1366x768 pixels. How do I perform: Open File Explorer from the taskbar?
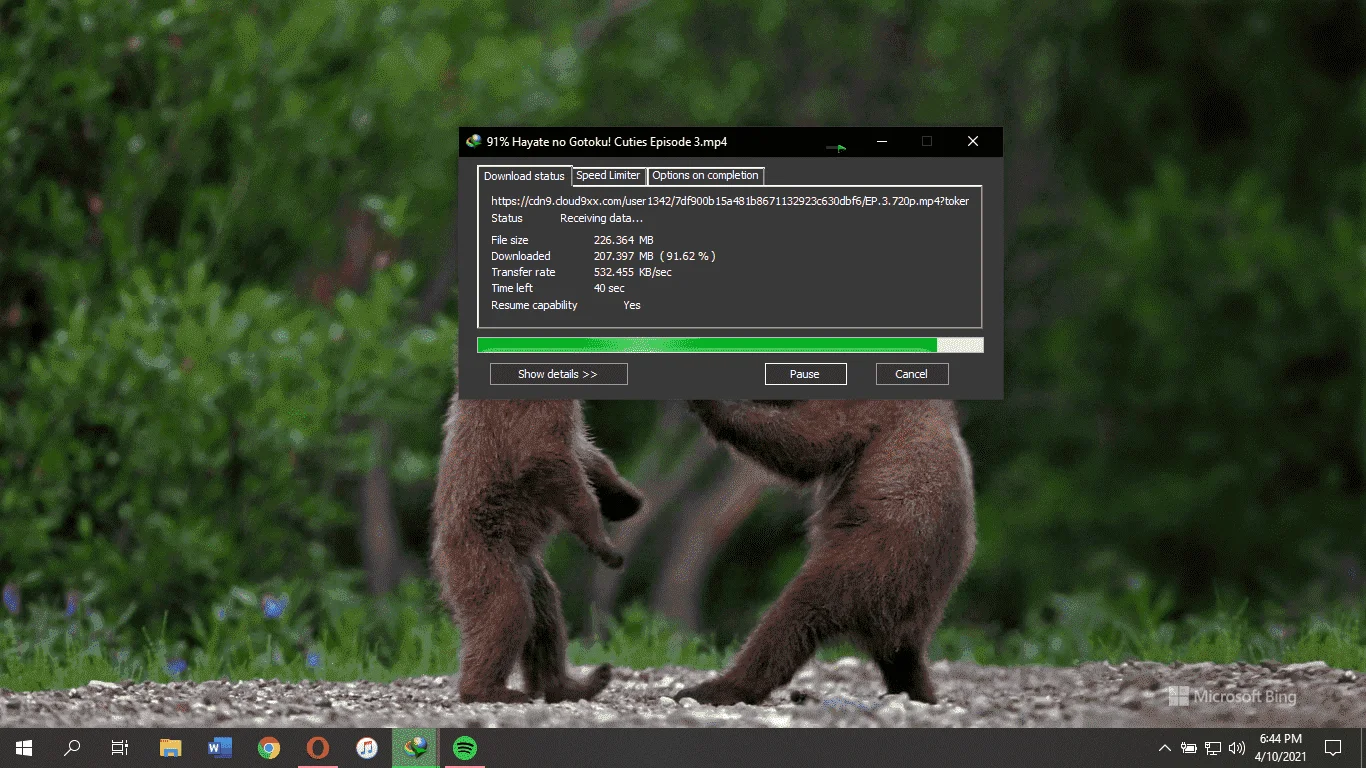(x=171, y=747)
